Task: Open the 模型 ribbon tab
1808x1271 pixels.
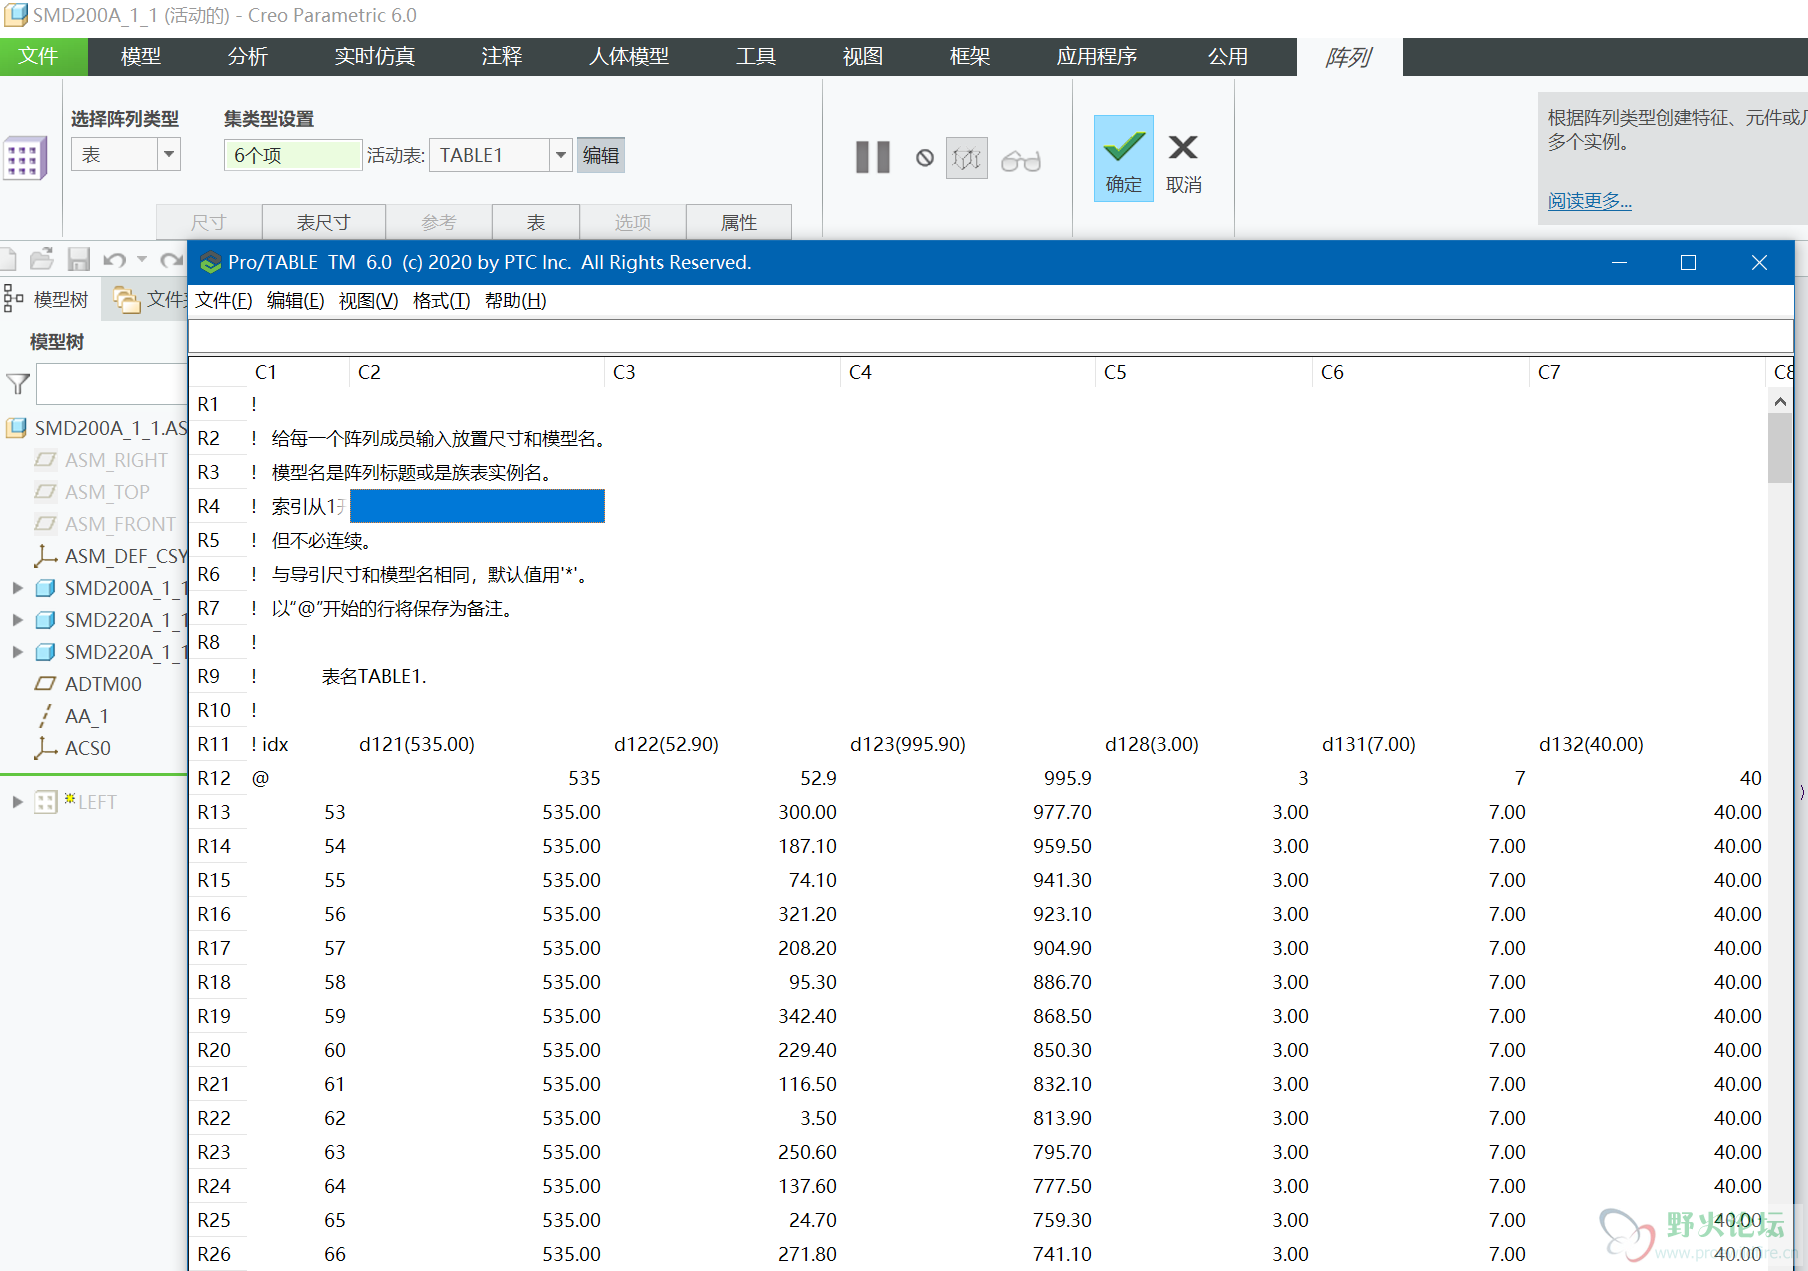Action: [x=141, y=57]
